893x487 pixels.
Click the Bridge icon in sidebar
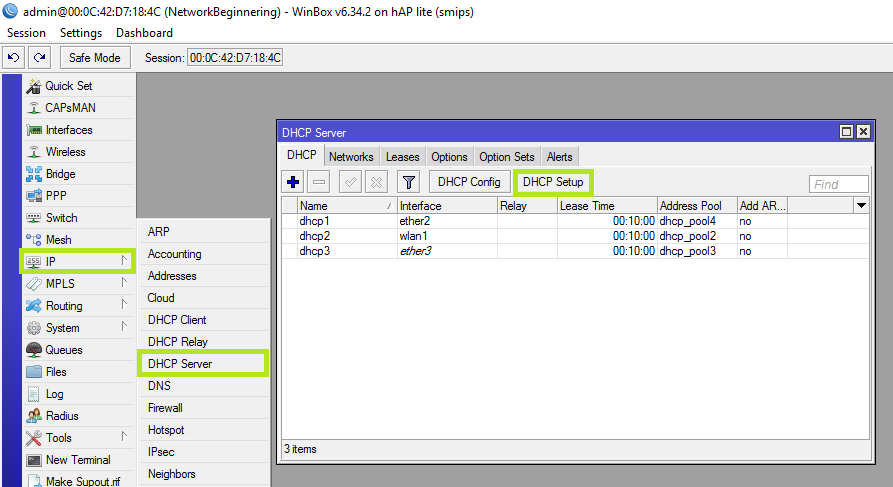point(34,174)
